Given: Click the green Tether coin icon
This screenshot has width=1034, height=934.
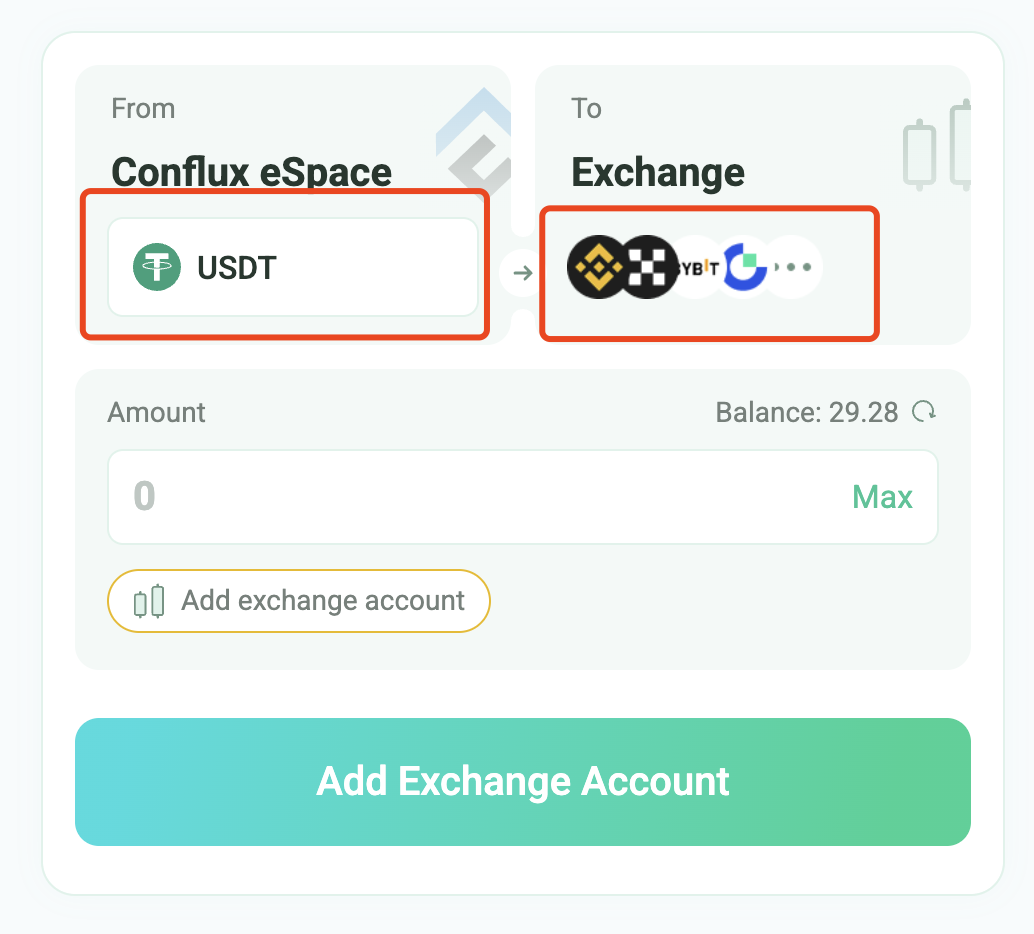Looking at the screenshot, I should point(157,267).
